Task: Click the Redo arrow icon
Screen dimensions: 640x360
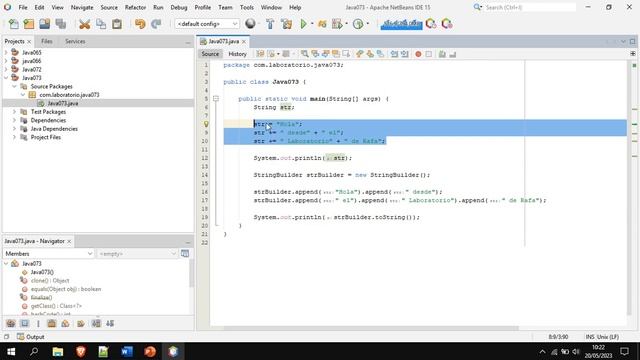Action: 156,24
